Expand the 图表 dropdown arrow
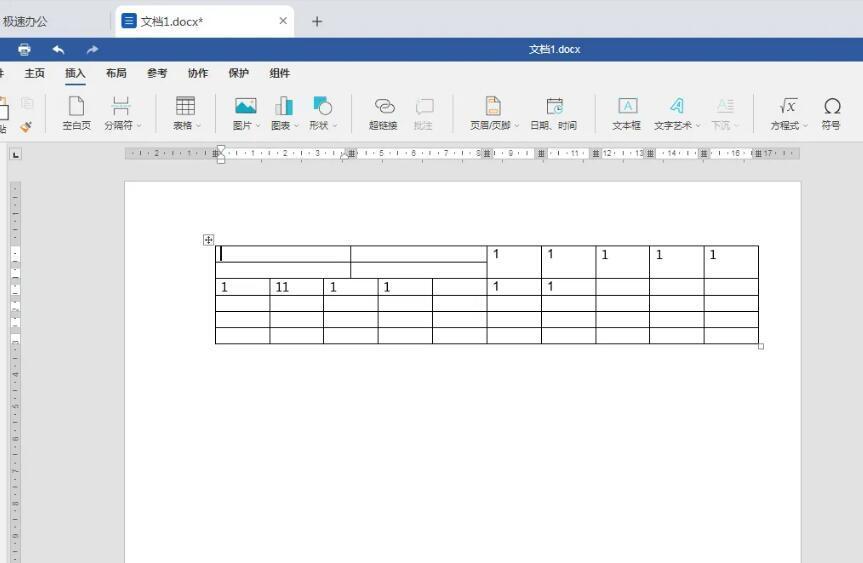This screenshot has width=863, height=563. pyautogui.click(x=296, y=125)
